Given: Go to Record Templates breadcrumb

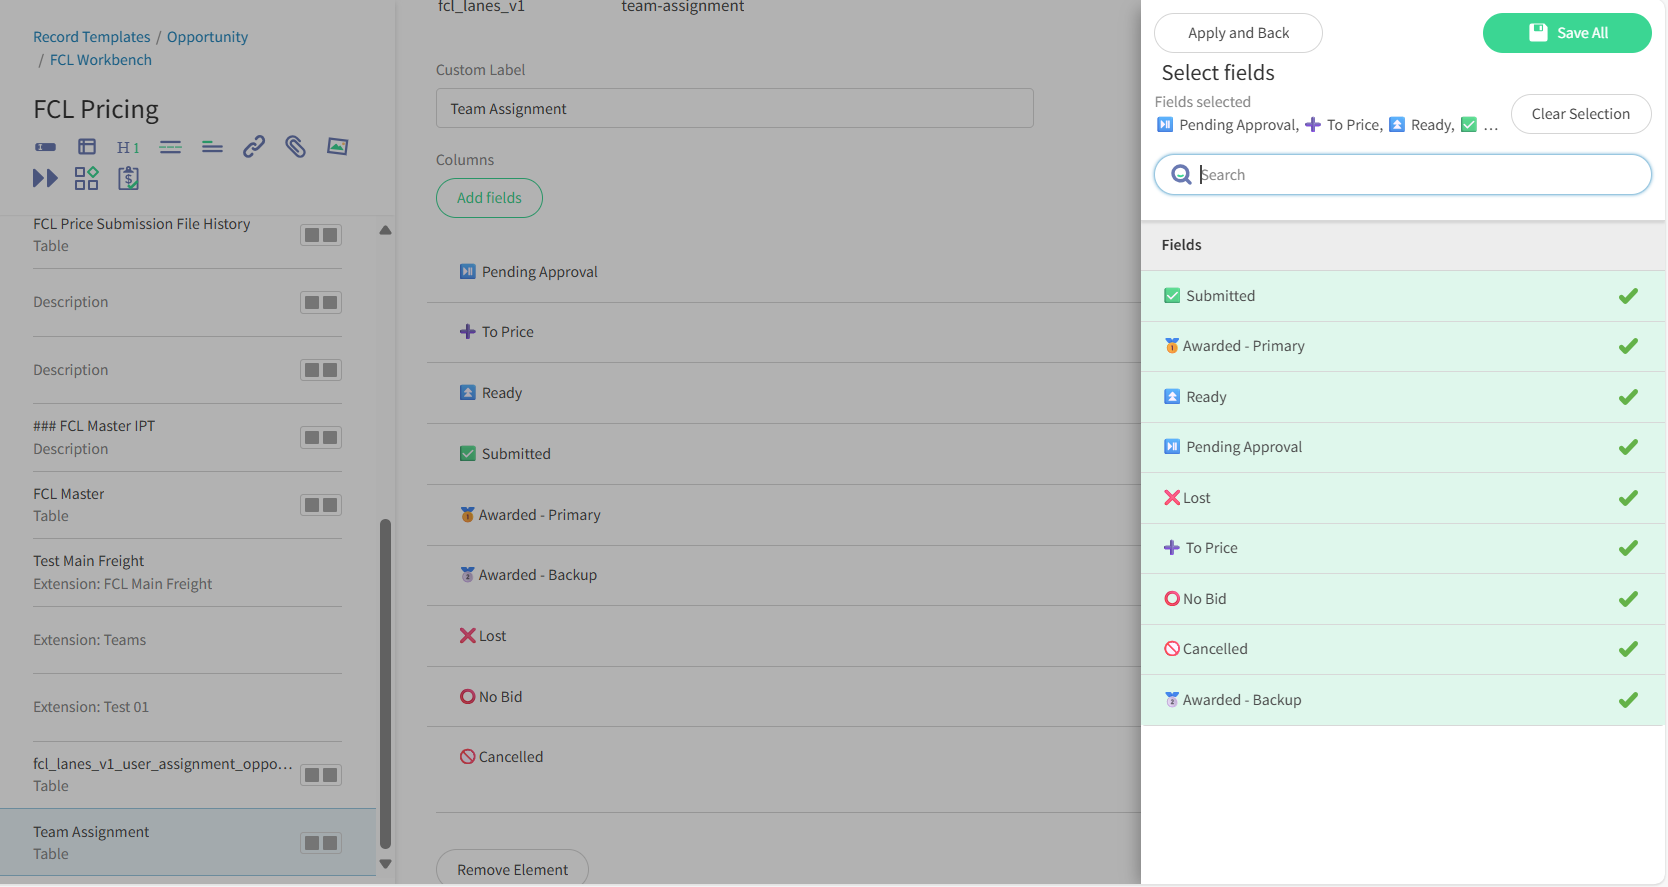Looking at the screenshot, I should [92, 37].
